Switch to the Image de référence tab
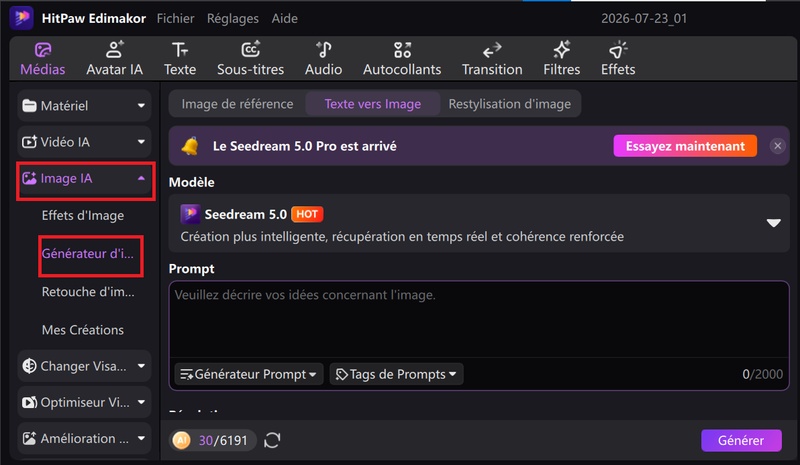This screenshot has width=800, height=465. (x=237, y=104)
